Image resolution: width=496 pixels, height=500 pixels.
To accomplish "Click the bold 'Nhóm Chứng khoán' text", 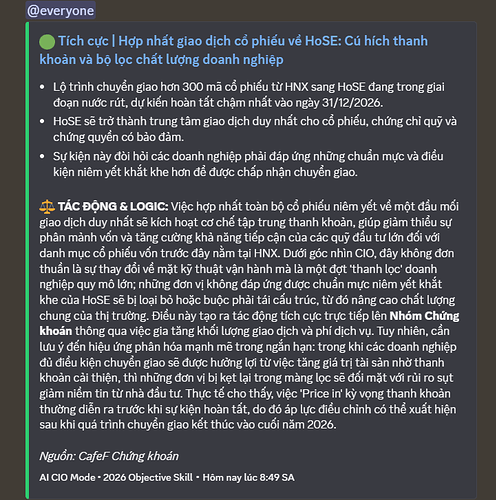I will pyautogui.click(x=424, y=316).
